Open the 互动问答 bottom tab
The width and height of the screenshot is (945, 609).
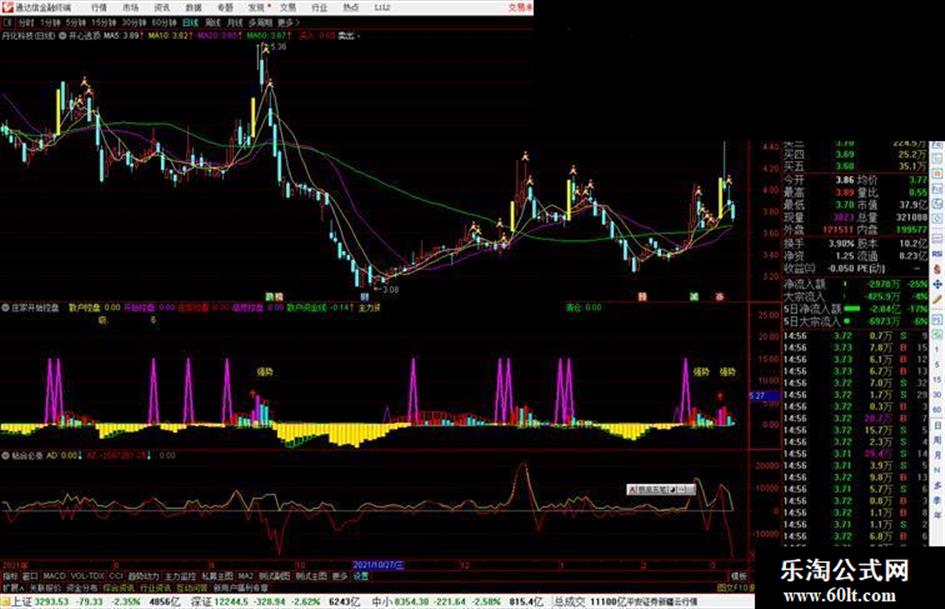coord(192,587)
